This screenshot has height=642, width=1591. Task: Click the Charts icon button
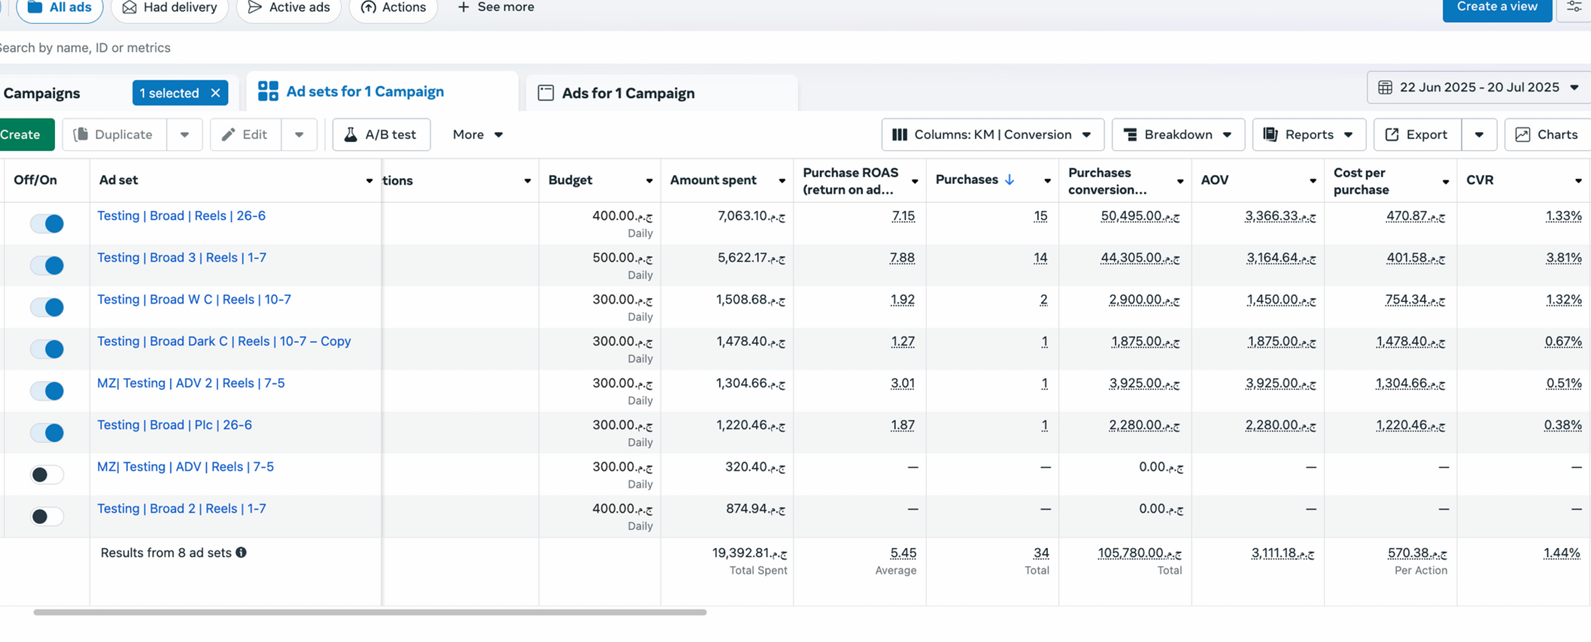(1546, 135)
